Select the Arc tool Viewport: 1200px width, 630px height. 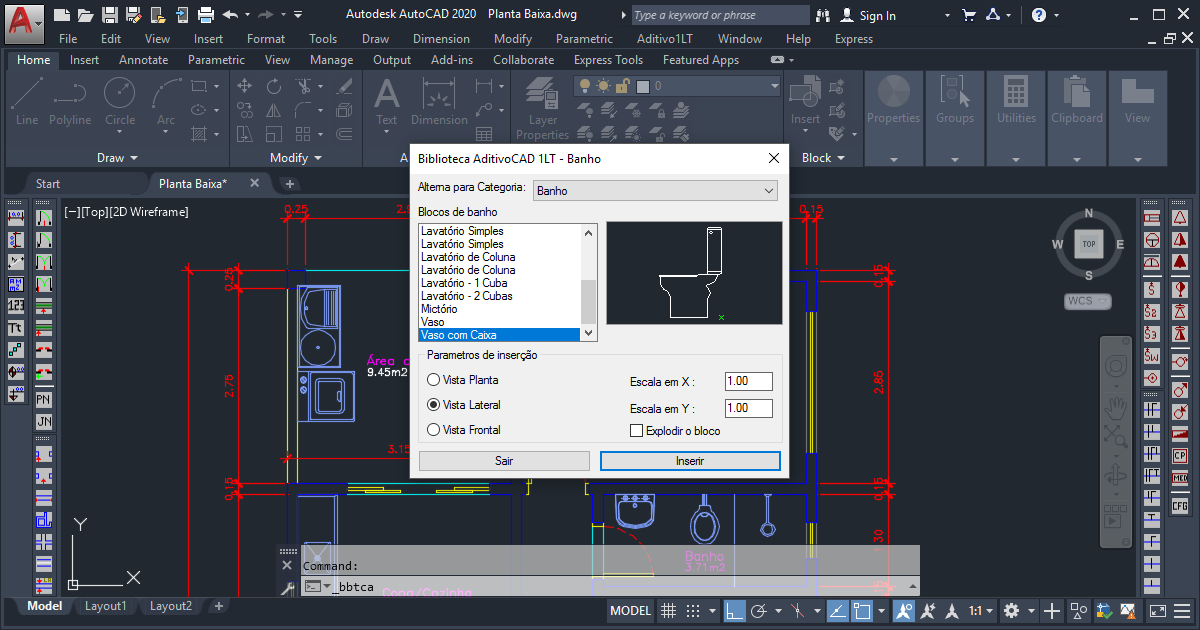pos(166,102)
